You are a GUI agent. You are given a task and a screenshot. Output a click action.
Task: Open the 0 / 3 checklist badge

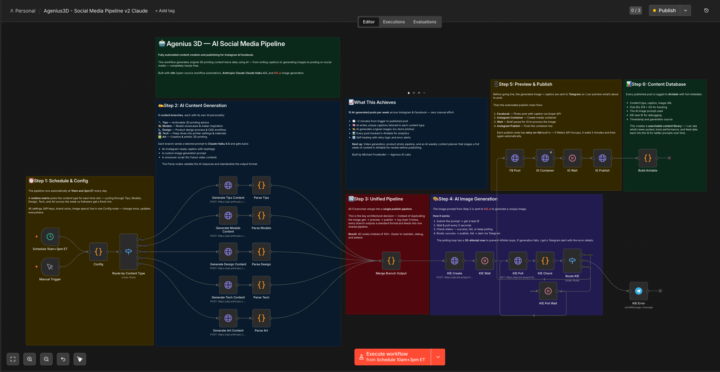point(636,10)
